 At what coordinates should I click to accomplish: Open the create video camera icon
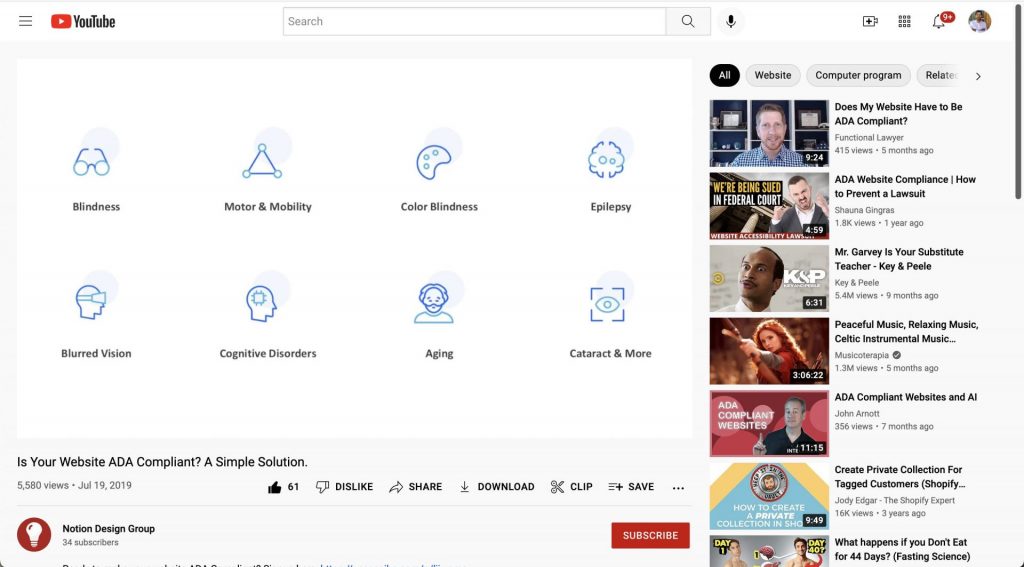click(870, 22)
